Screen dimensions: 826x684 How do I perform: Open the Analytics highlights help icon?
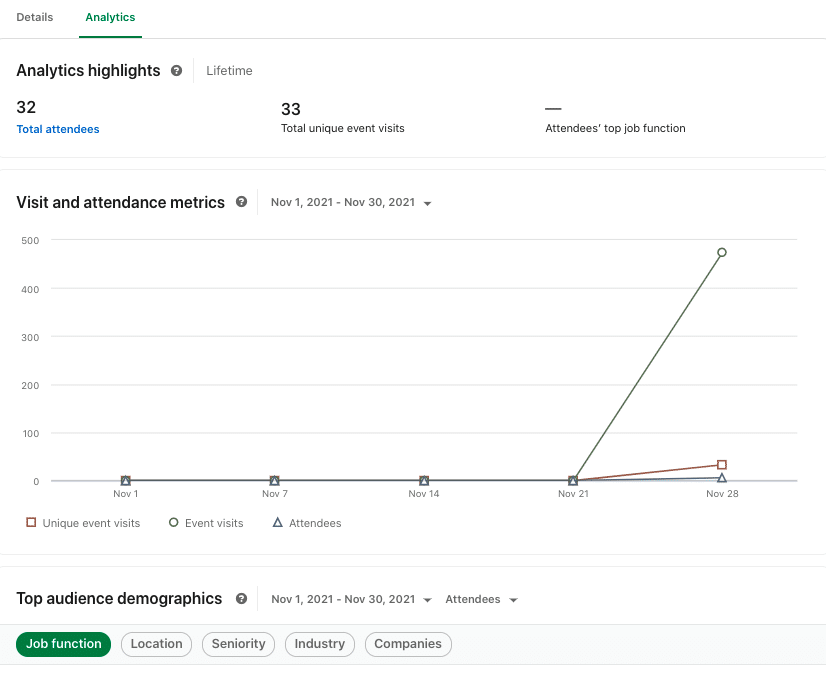(x=176, y=71)
